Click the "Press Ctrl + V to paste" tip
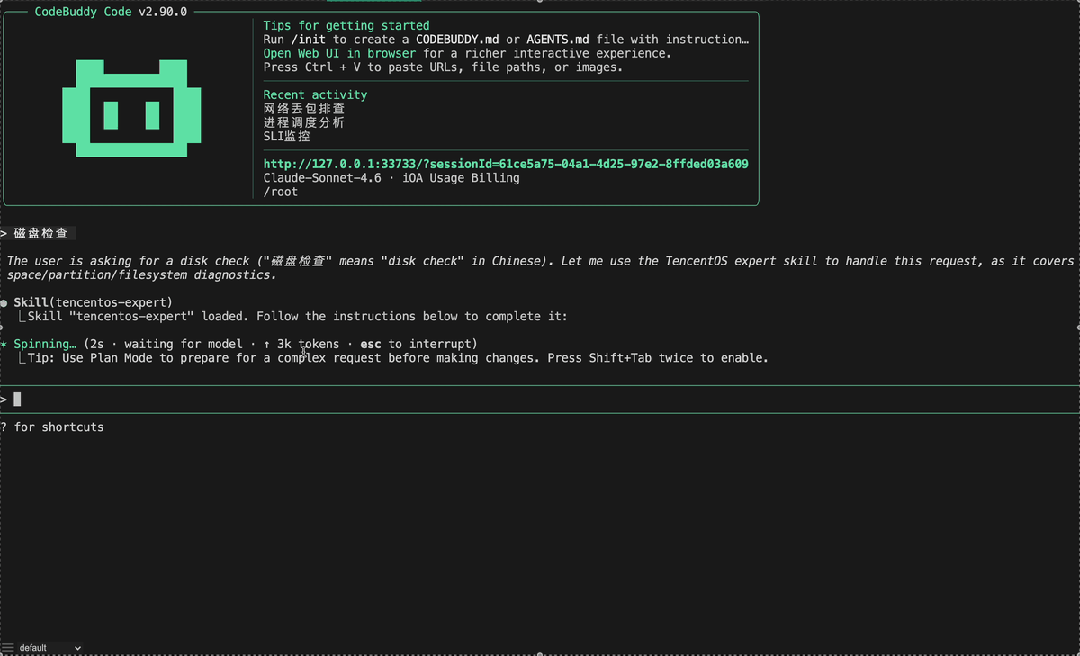Image resolution: width=1080 pixels, height=656 pixels. (444, 68)
